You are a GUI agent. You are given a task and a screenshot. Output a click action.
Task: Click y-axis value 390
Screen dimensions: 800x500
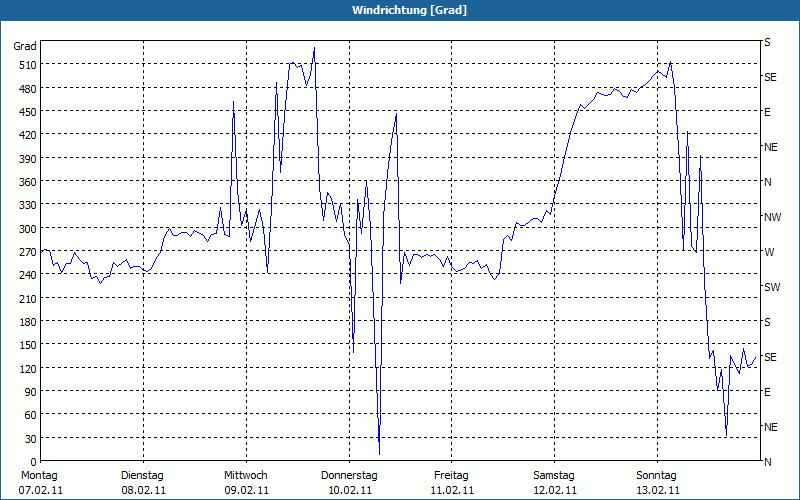click(28, 159)
